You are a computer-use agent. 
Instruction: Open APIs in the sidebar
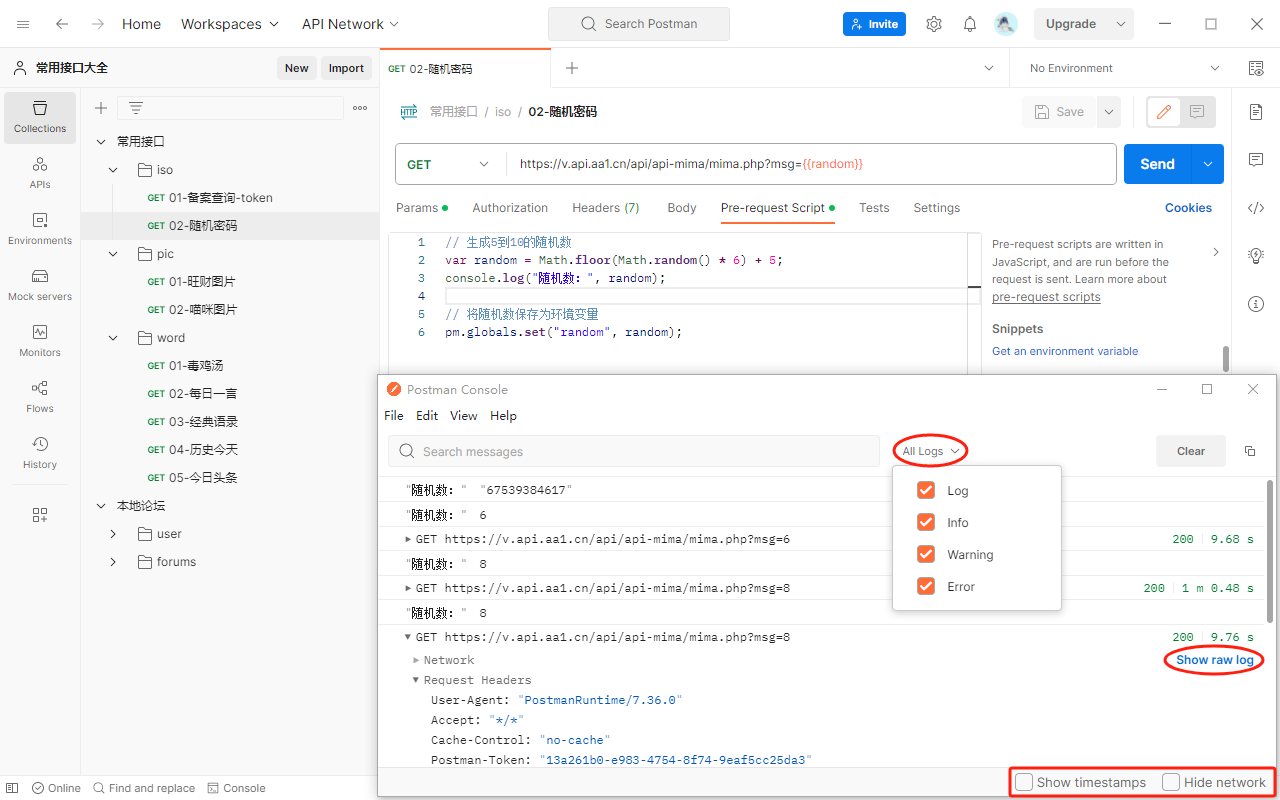tap(40, 173)
